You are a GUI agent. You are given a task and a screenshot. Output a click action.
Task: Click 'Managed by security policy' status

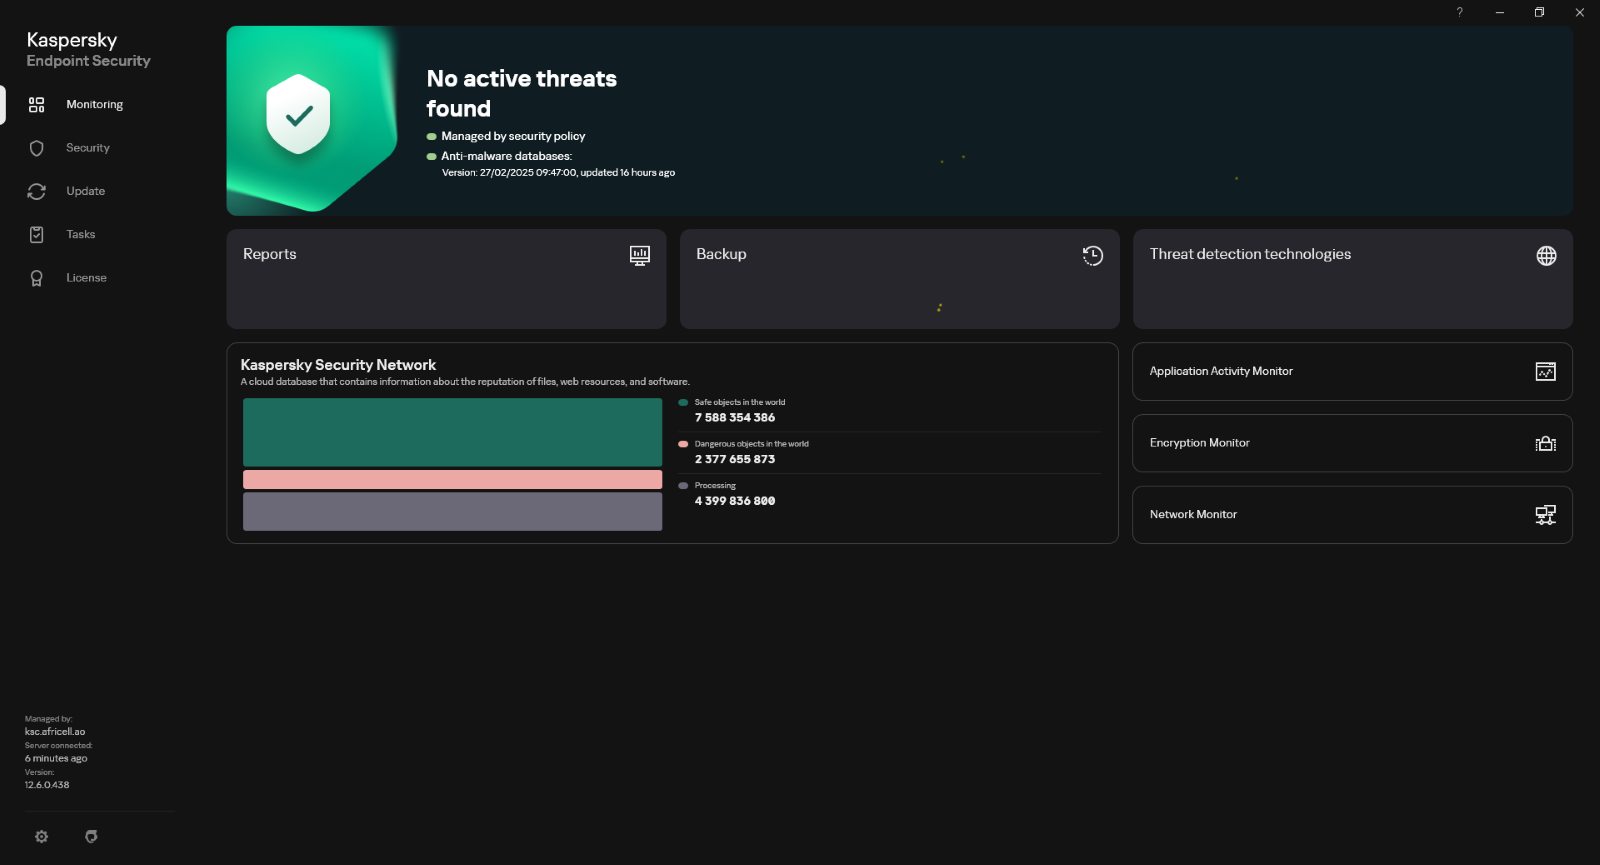click(513, 136)
